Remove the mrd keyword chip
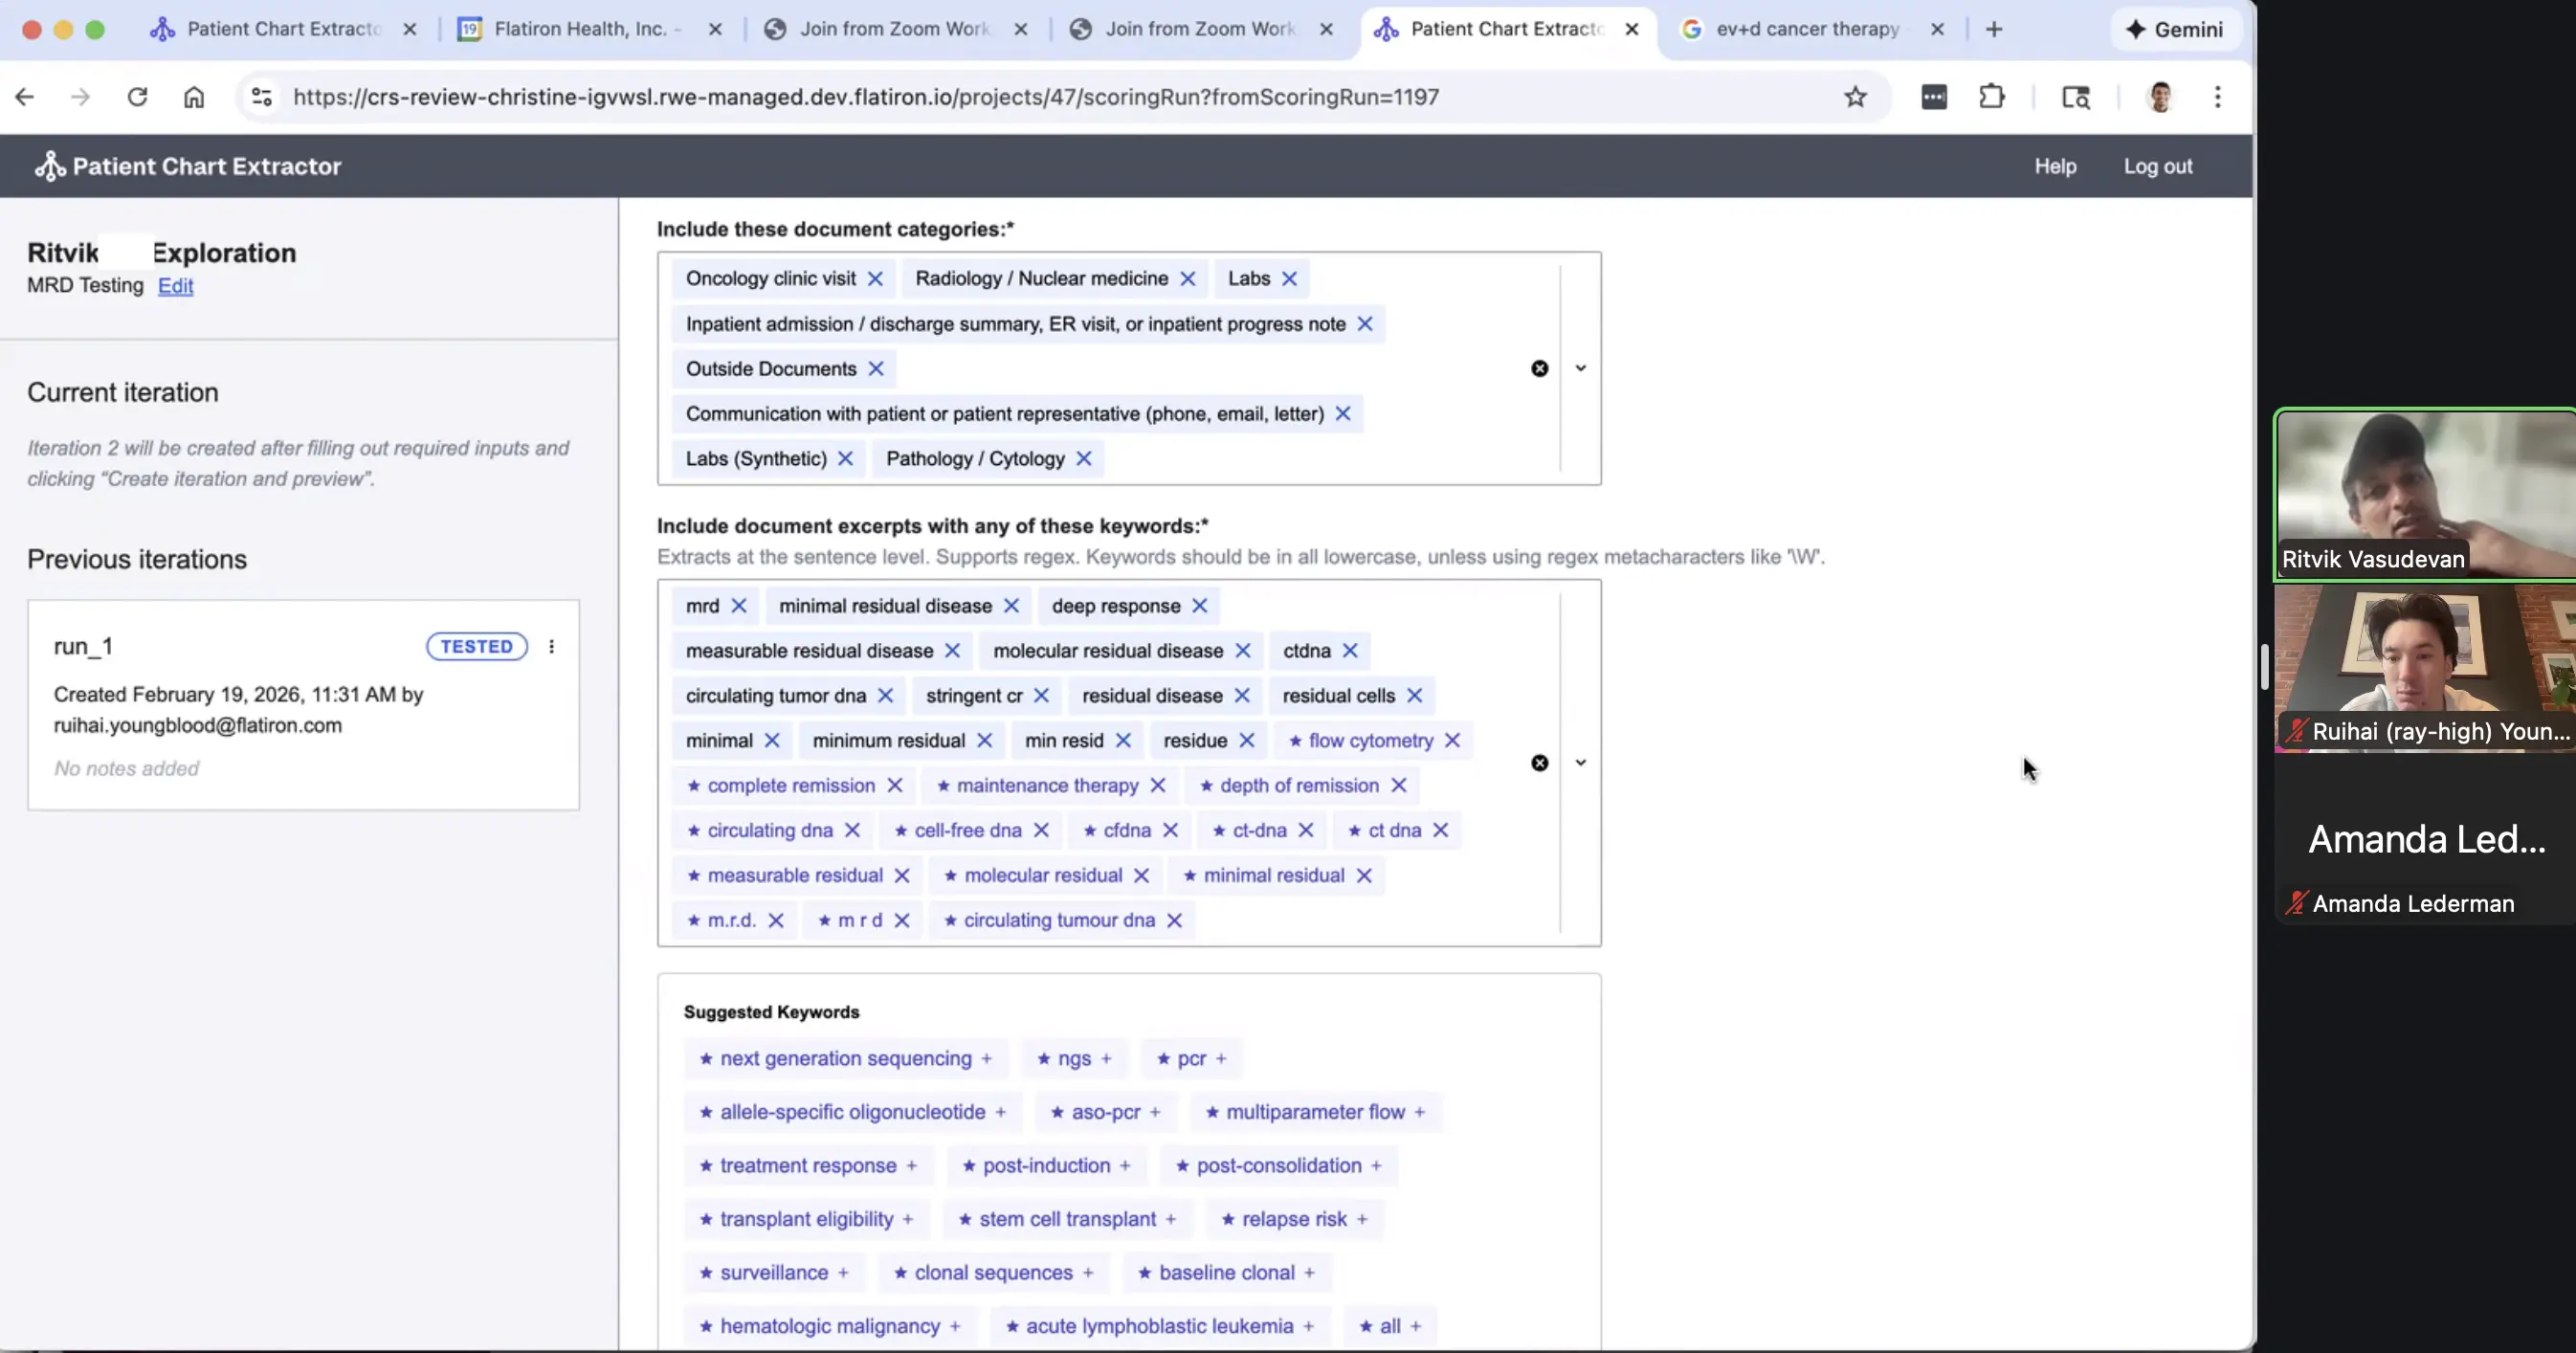The width and height of the screenshot is (2576, 1353). coord(740,605)
